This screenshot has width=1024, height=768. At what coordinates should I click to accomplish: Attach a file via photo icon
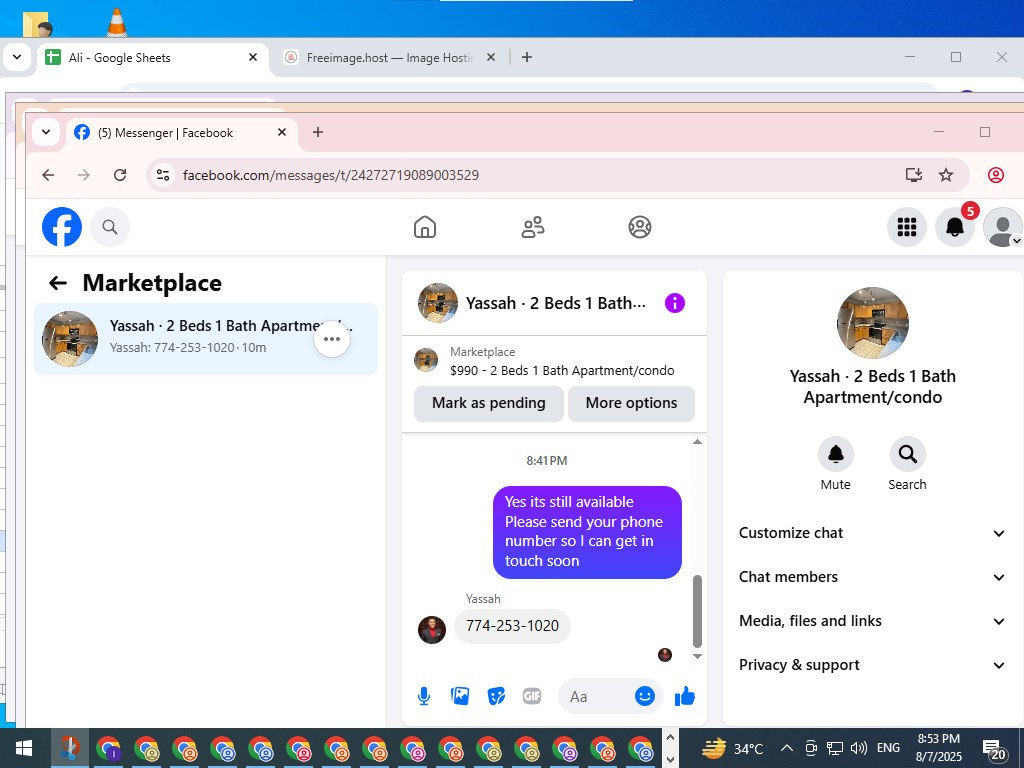click(460, 696)
